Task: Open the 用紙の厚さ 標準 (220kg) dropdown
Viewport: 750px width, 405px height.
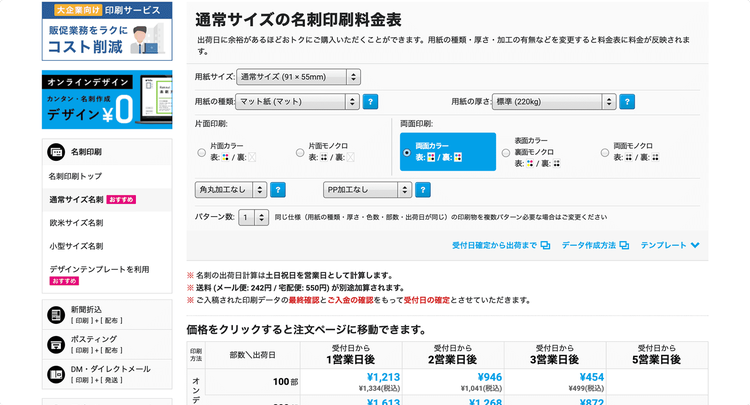Action: 554,101
